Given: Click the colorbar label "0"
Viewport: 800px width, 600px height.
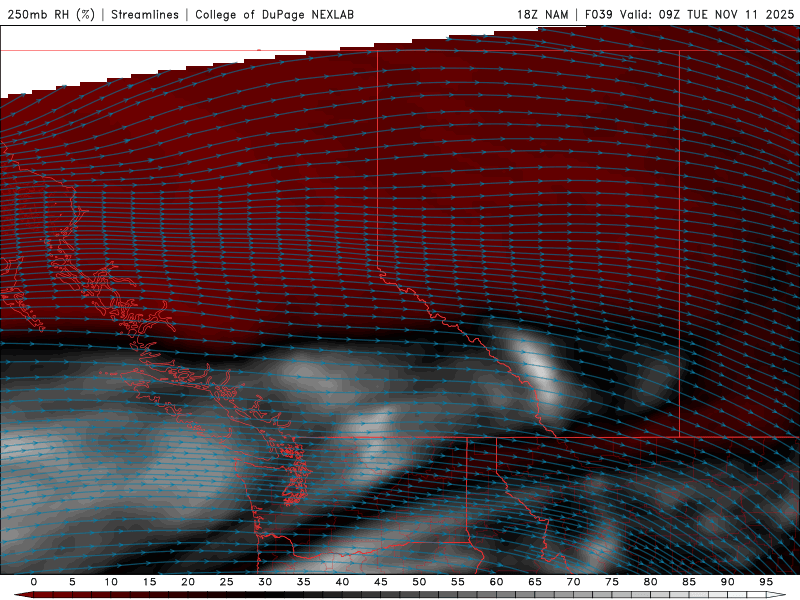Looking at the screenshot, I should coord(34,582).
